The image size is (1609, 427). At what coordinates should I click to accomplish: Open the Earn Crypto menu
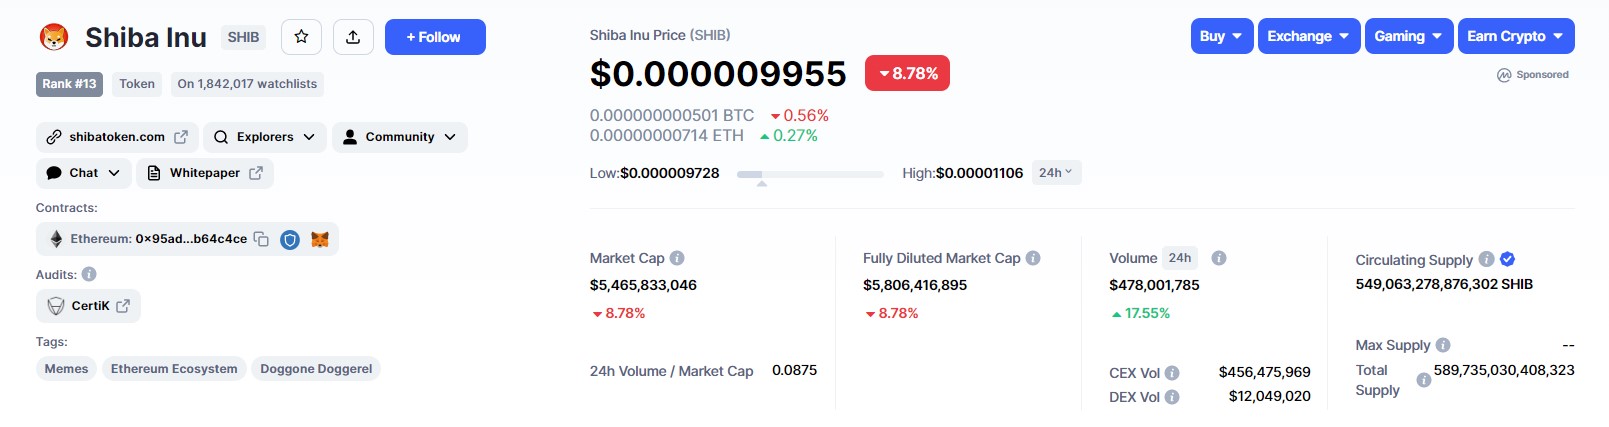1516,36
